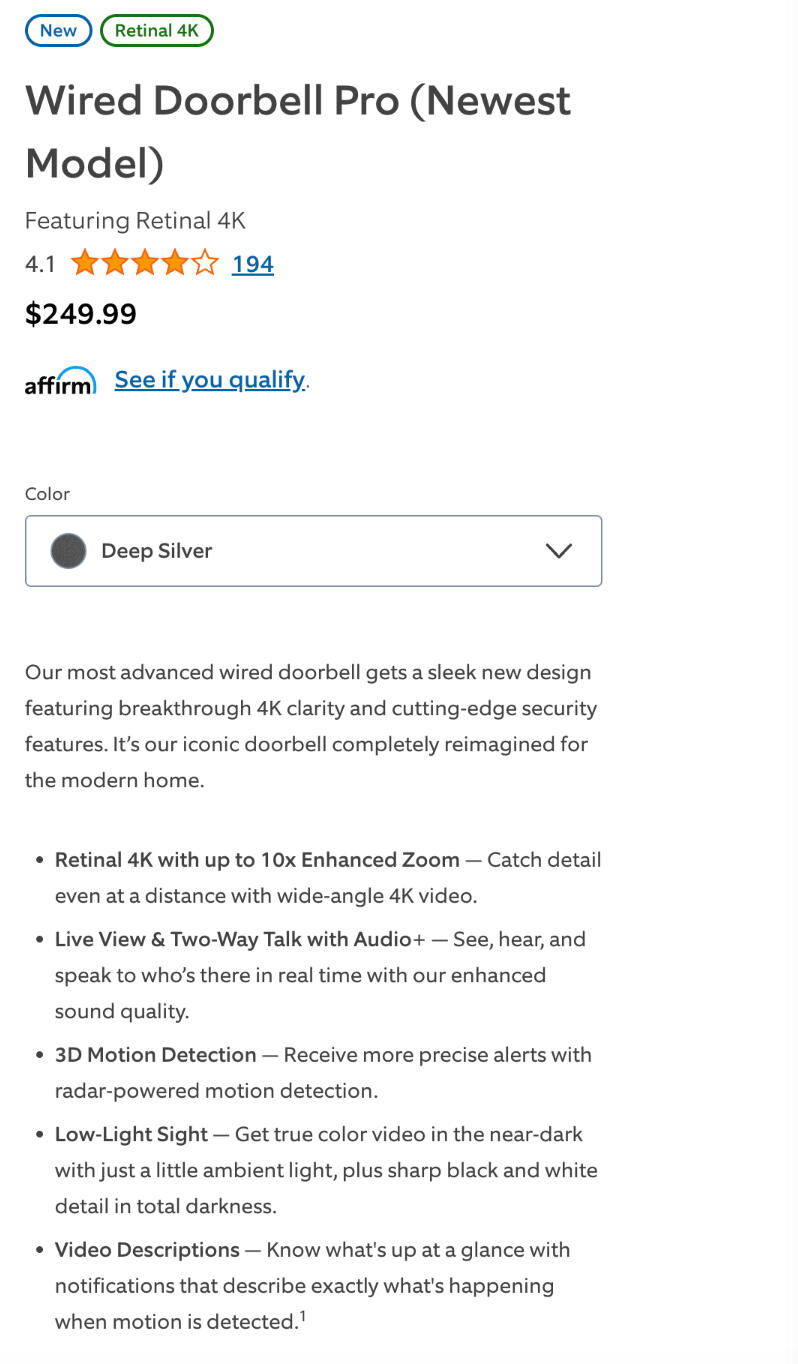Click footnote 1 after Video Descriptions text

pyautogui.click(x=302, y=1316)
